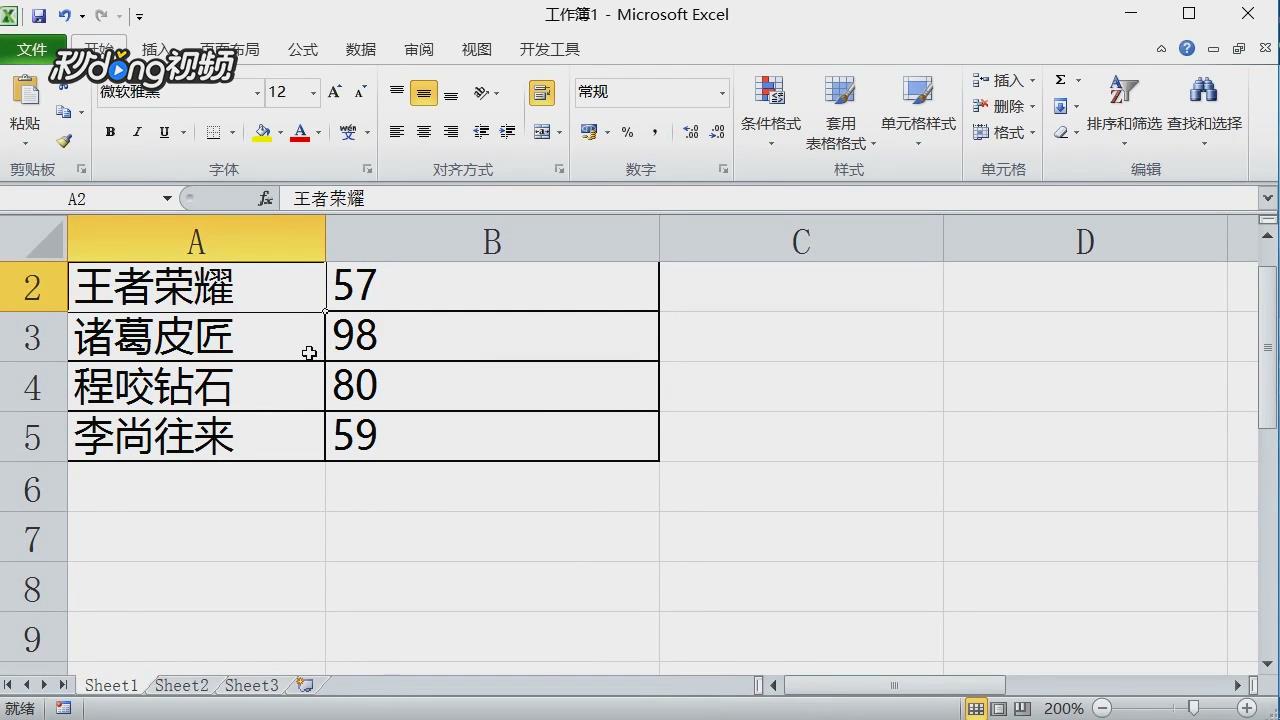Select cell containing 诸葛皮匠
Screen dimensions: 1280x720
click(x=196, y=337)
